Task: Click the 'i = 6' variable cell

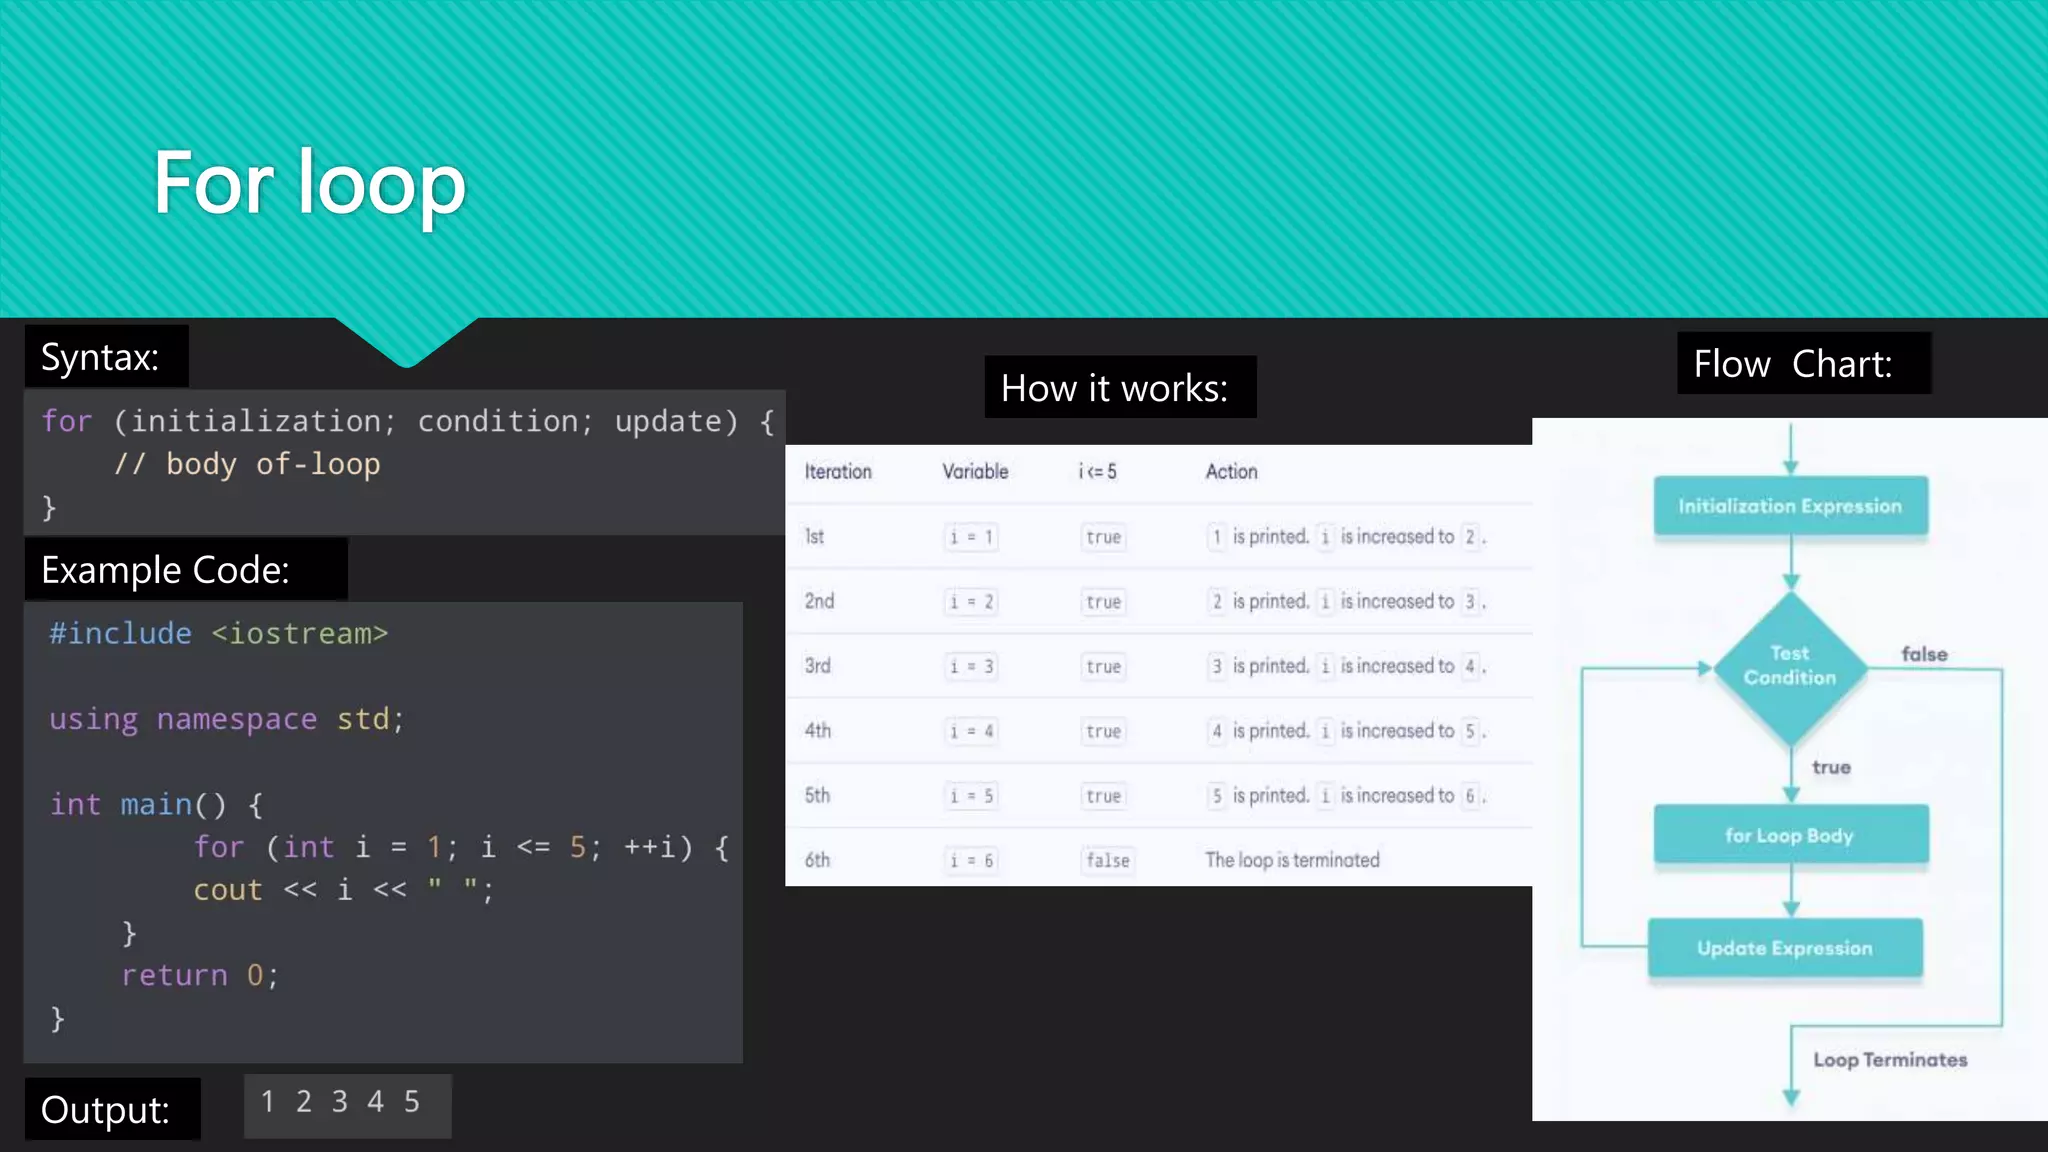Action: click(971, 861)
